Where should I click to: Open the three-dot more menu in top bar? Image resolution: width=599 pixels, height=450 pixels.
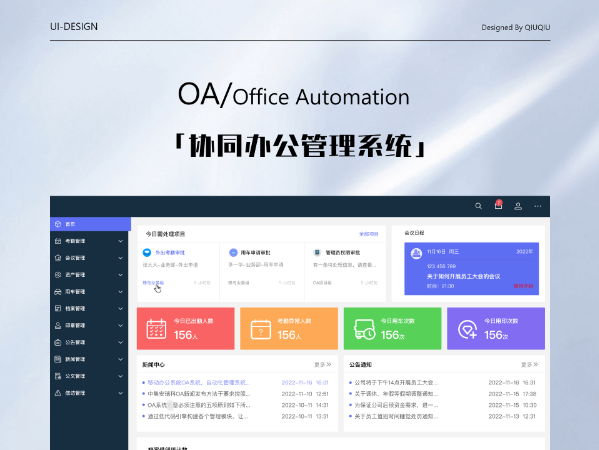[538, 206]
